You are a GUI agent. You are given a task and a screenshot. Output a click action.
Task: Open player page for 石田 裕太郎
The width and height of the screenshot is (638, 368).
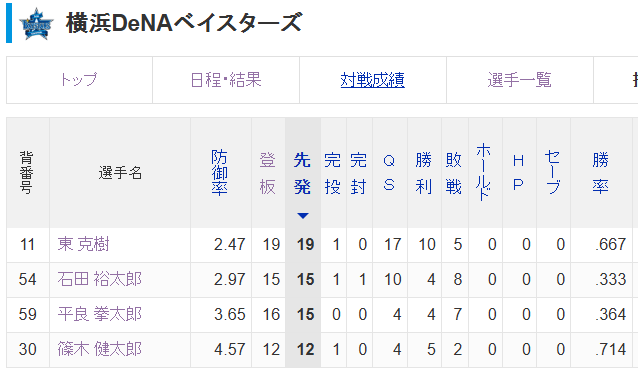(x=100, y=279)
